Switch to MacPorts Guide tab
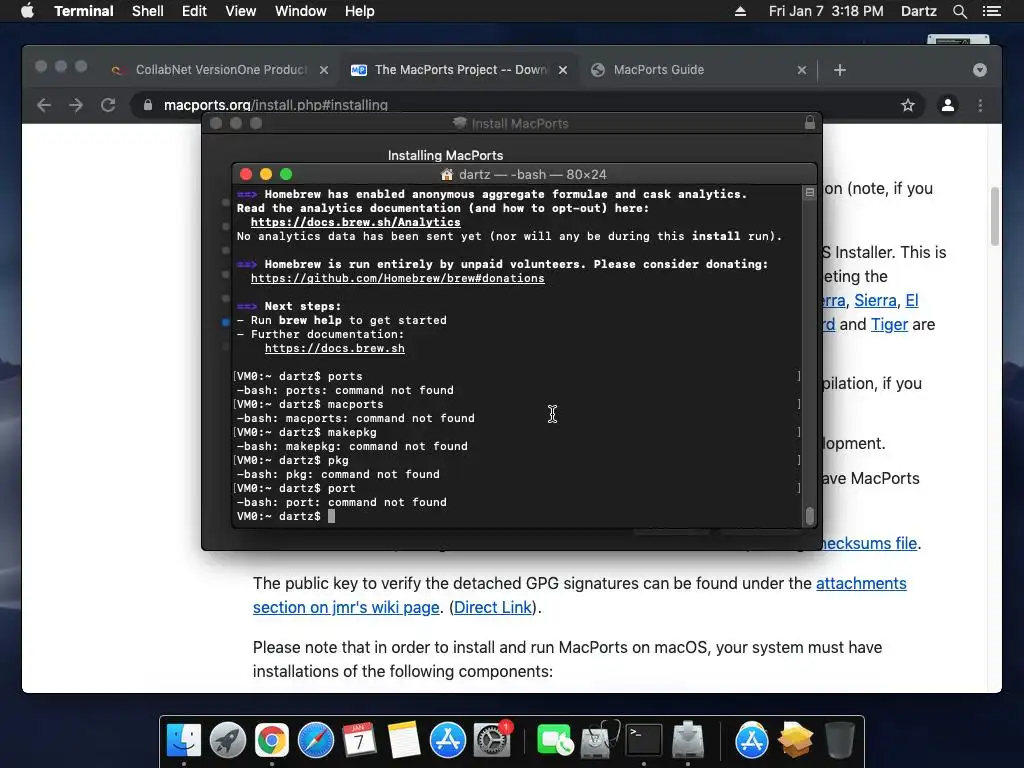Screen dimensions: 1024x768 pos(697,70)
